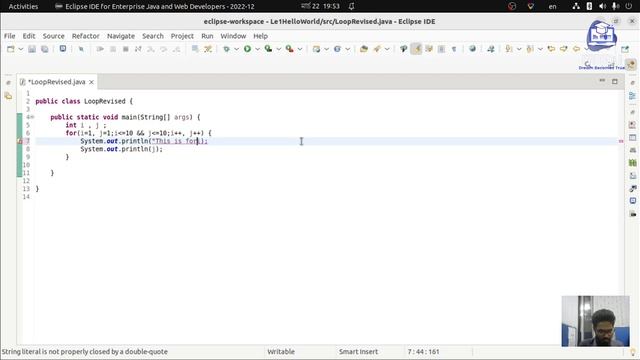Open the Next Annotation dropdown arrow
Screen dimensions: 640x360
(519, 49)
